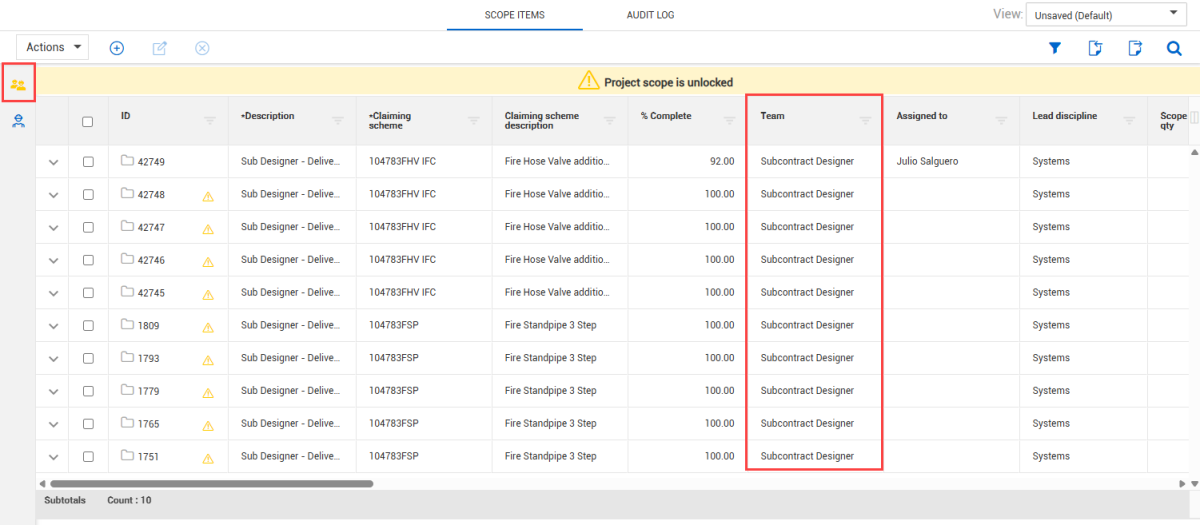The image size is (1200, 525).
Task: Tick the checkbox for row 42749
Action: (88, 161)
